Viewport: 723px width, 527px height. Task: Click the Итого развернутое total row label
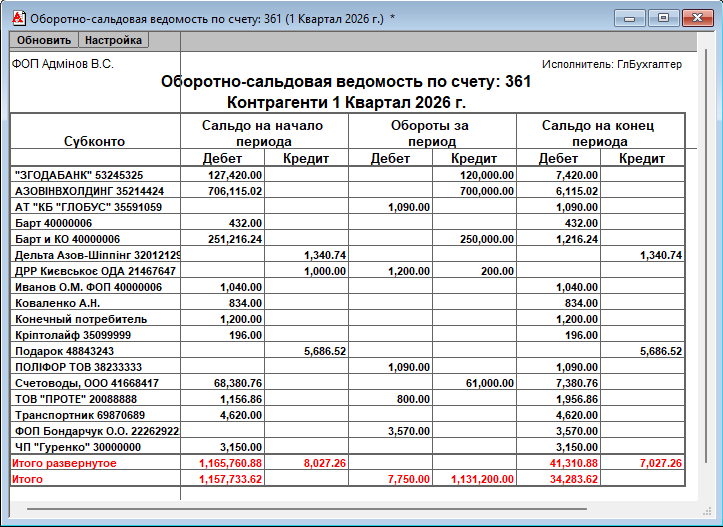coord(64,464)
